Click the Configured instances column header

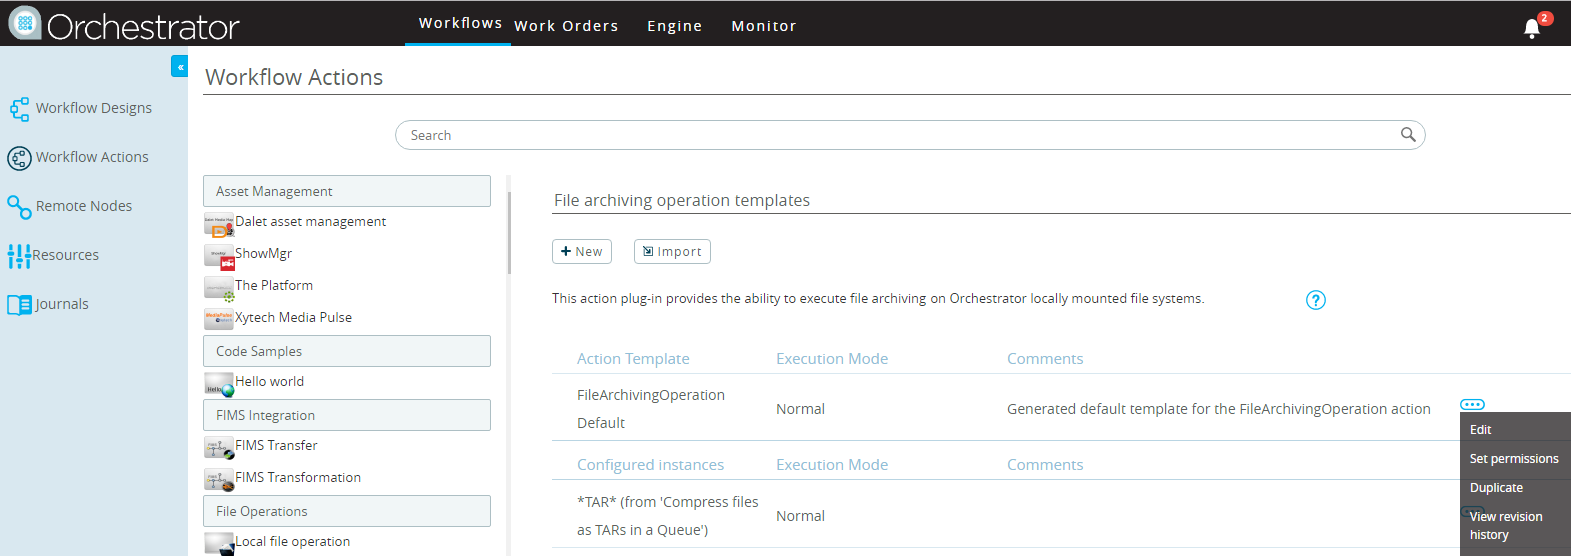tap(650, 465)
